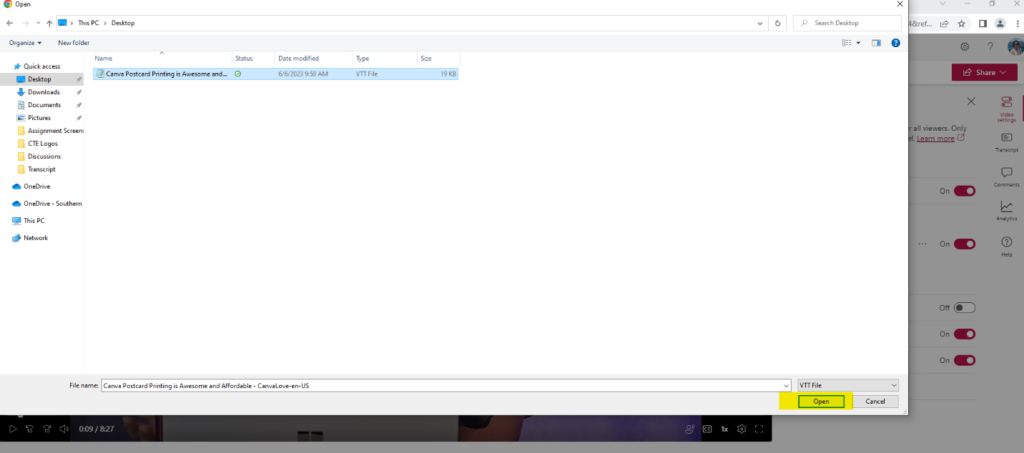Bookmark this page with the star icon
The image size is (1024, 453).
961,23
